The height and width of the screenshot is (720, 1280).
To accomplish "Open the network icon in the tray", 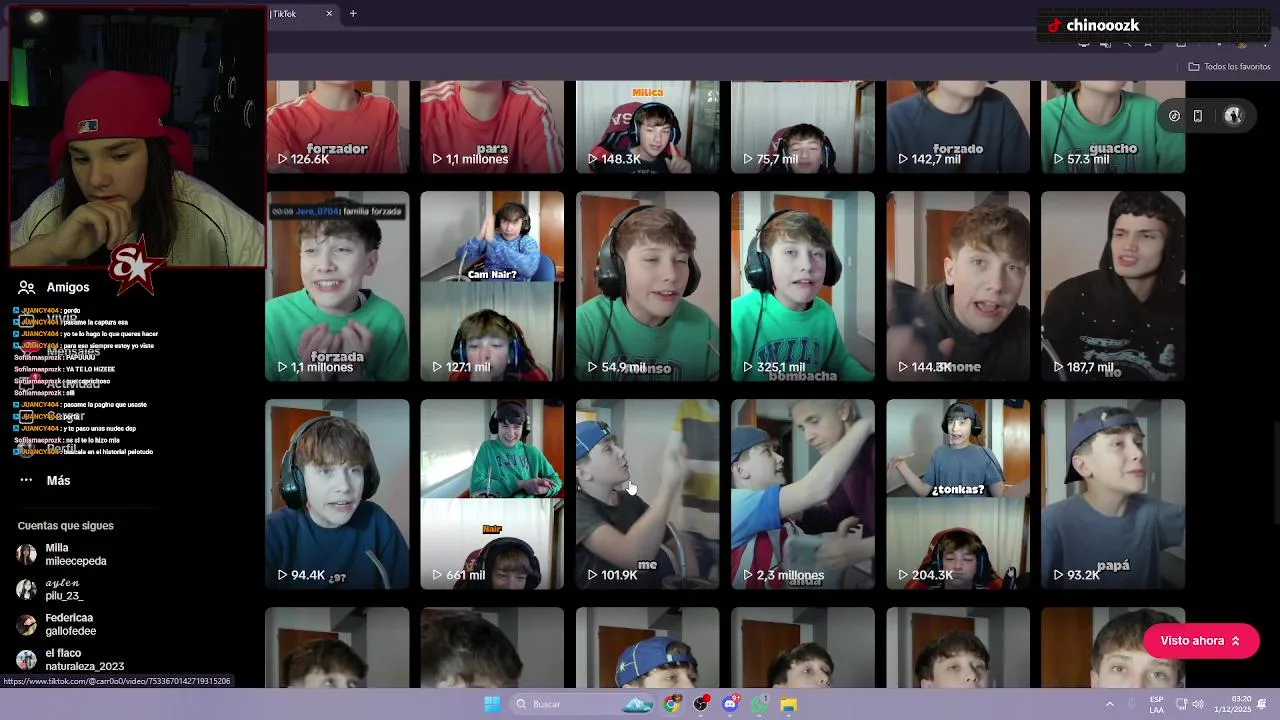I will click(1181, 704).
